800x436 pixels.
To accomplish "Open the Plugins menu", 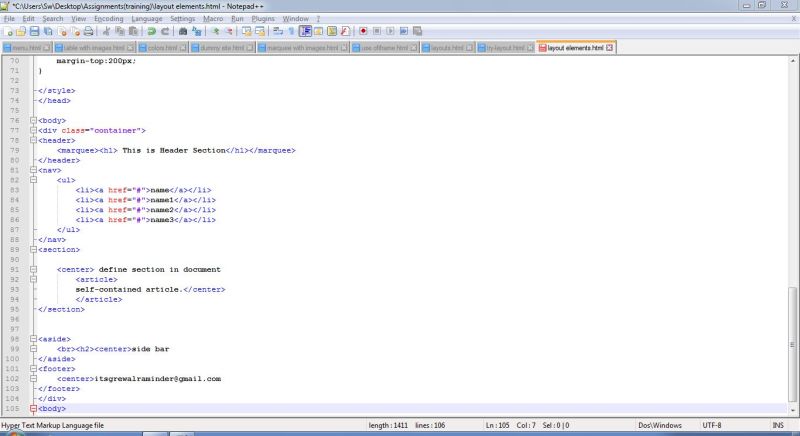I will [x=263, y=19].
